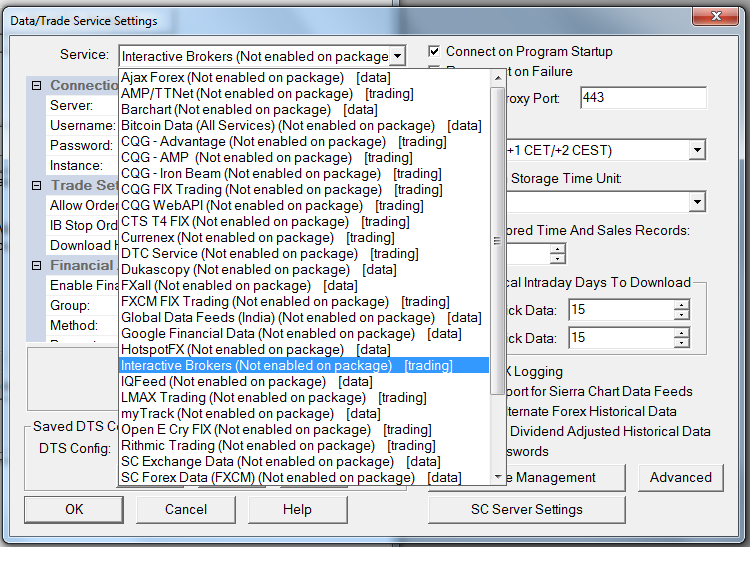This screenshot has height=577, width=750.
Task: Select Dukascopy data service
Action: (304, 269)
